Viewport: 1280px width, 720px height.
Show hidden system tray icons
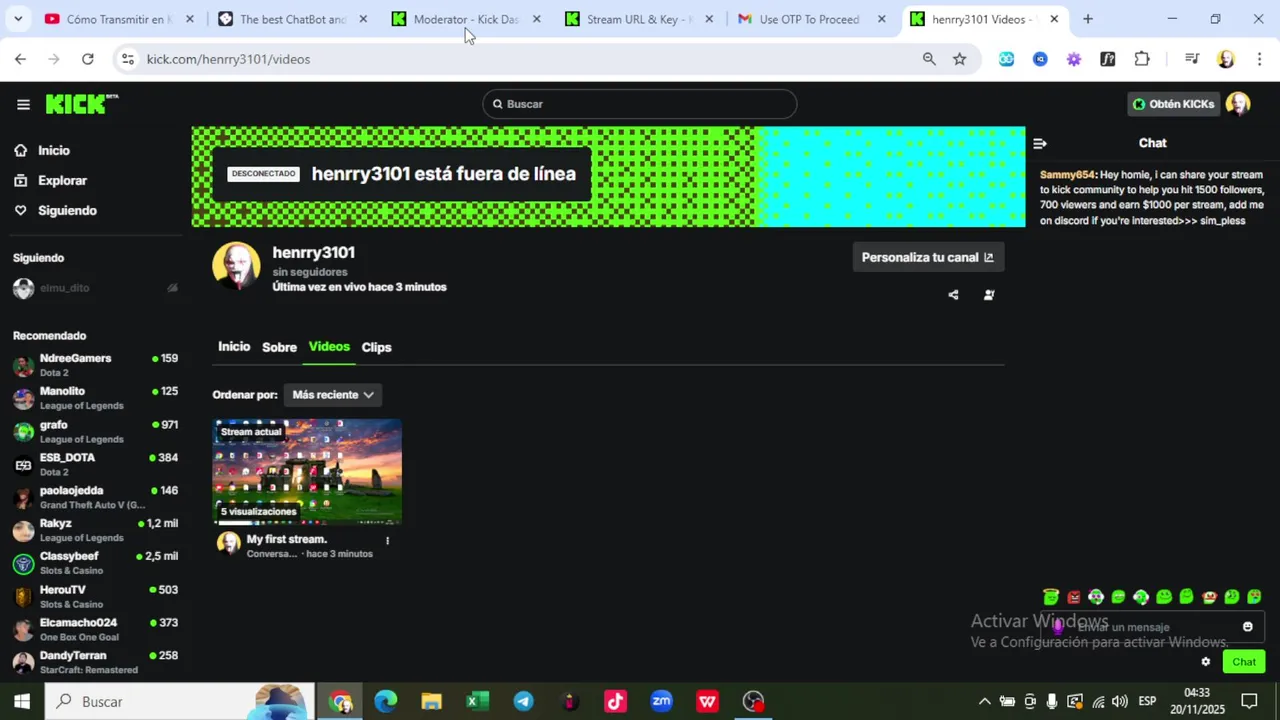984,701
